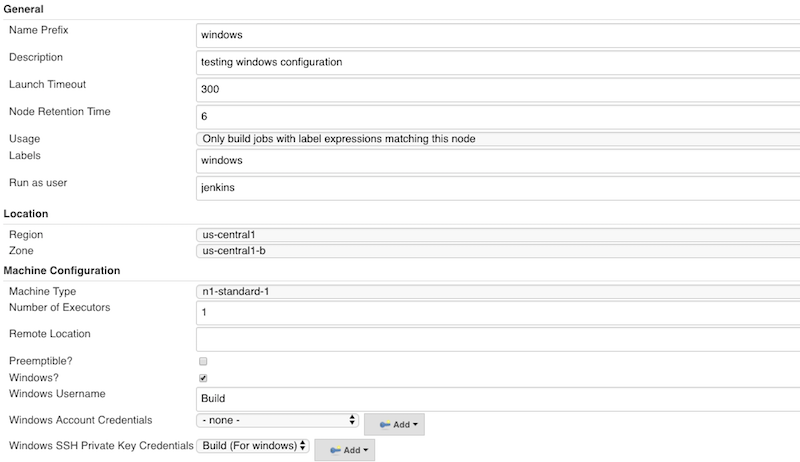Click key icon beside SSH Private Key Credentials
The image size is (800, 462).
333,450
